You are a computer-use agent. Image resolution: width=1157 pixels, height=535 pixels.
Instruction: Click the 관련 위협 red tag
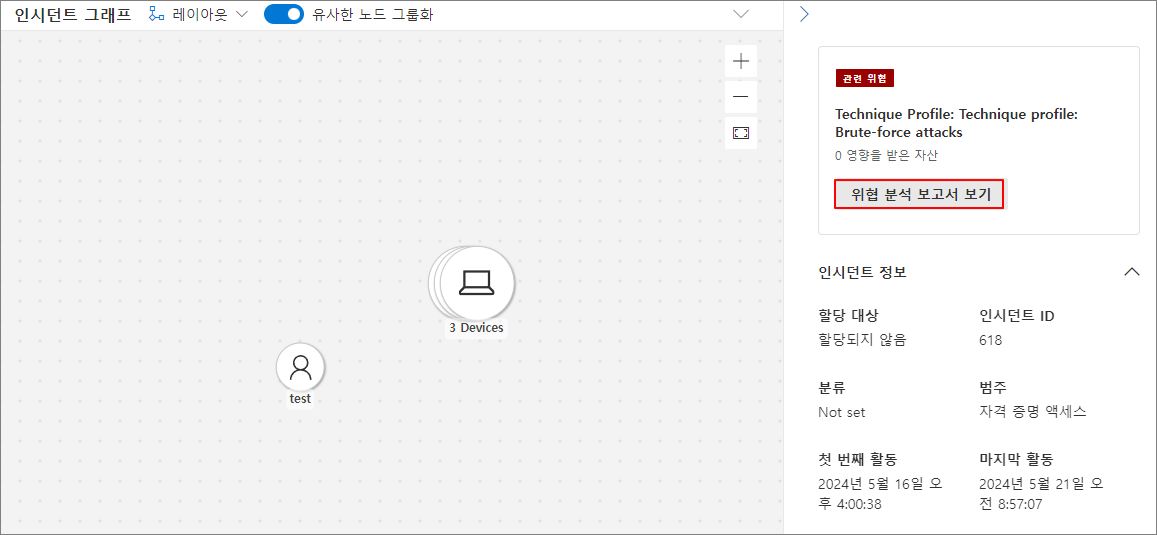pos(865,78)
